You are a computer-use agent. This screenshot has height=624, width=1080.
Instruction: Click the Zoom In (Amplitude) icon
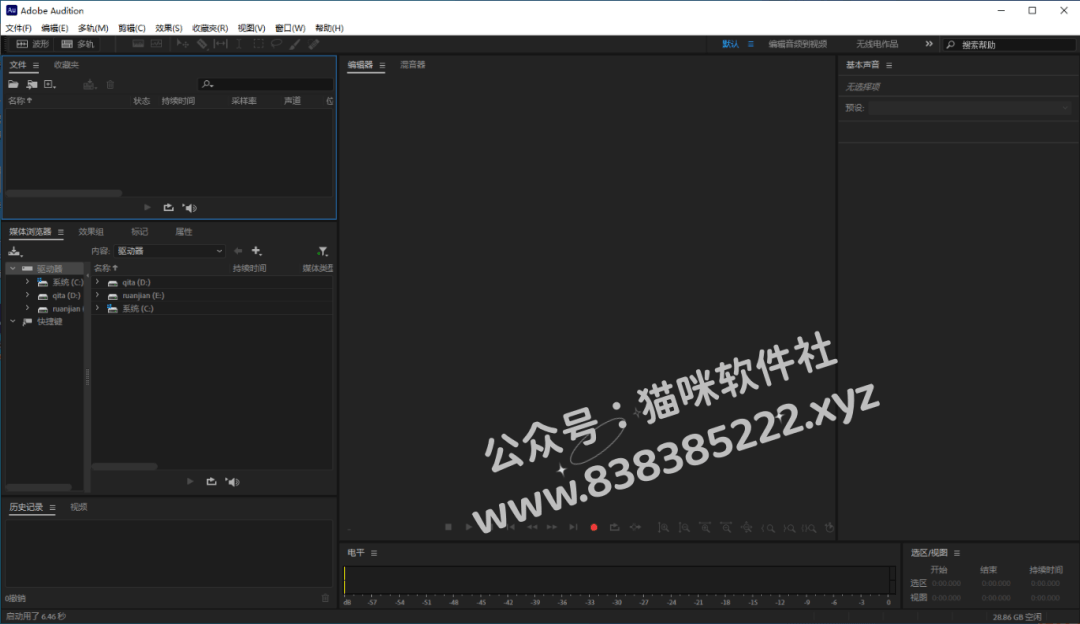tap(663, 528)
